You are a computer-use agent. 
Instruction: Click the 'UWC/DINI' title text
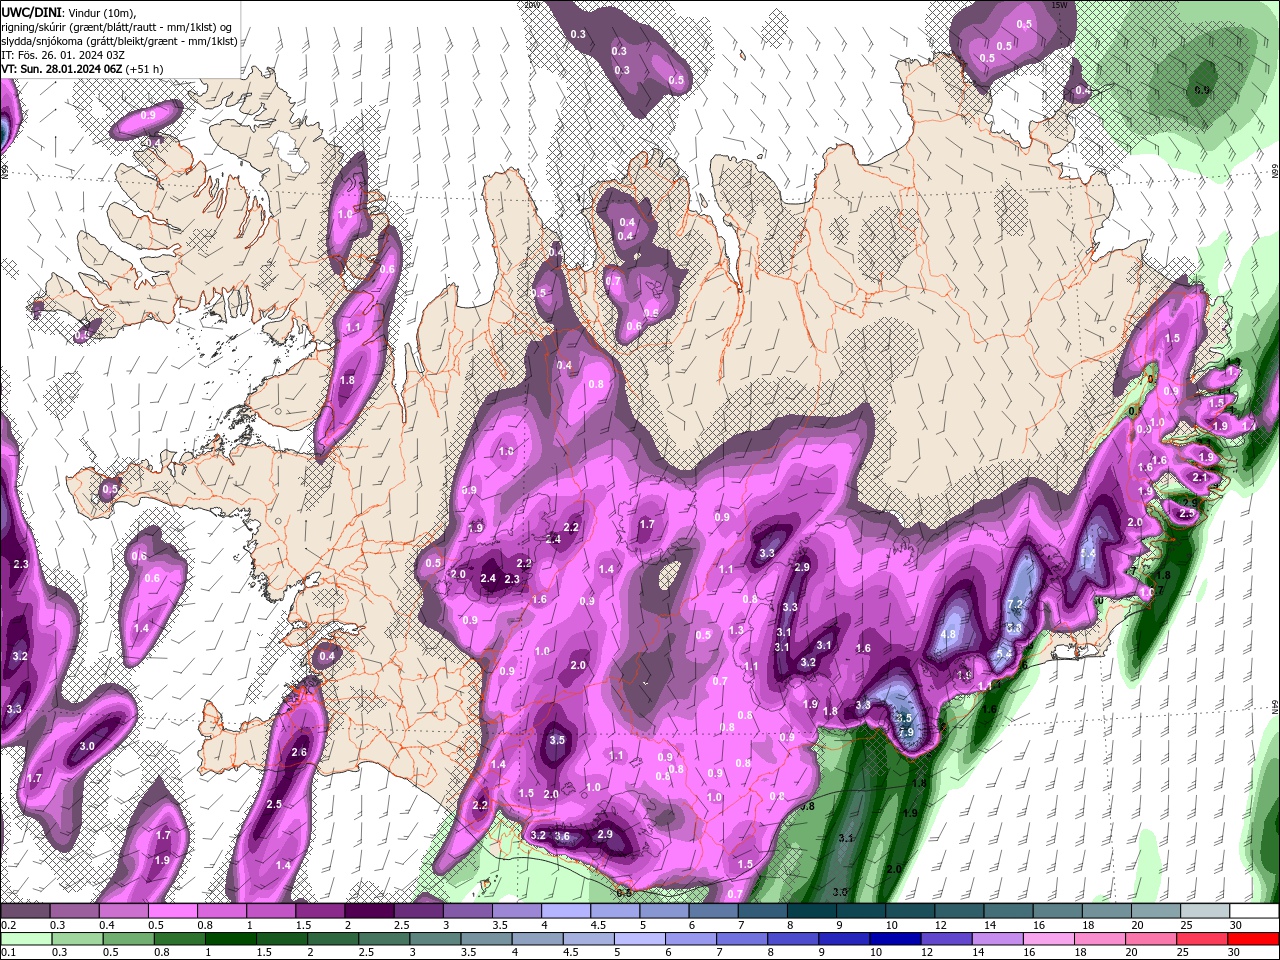click(x=31, y=12)
